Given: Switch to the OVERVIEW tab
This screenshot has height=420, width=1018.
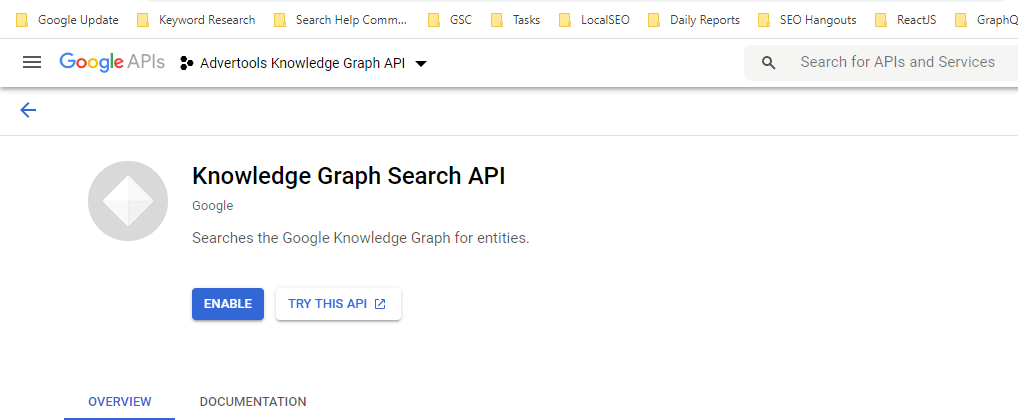Looking at the screenshot, I should pos(119,402).
